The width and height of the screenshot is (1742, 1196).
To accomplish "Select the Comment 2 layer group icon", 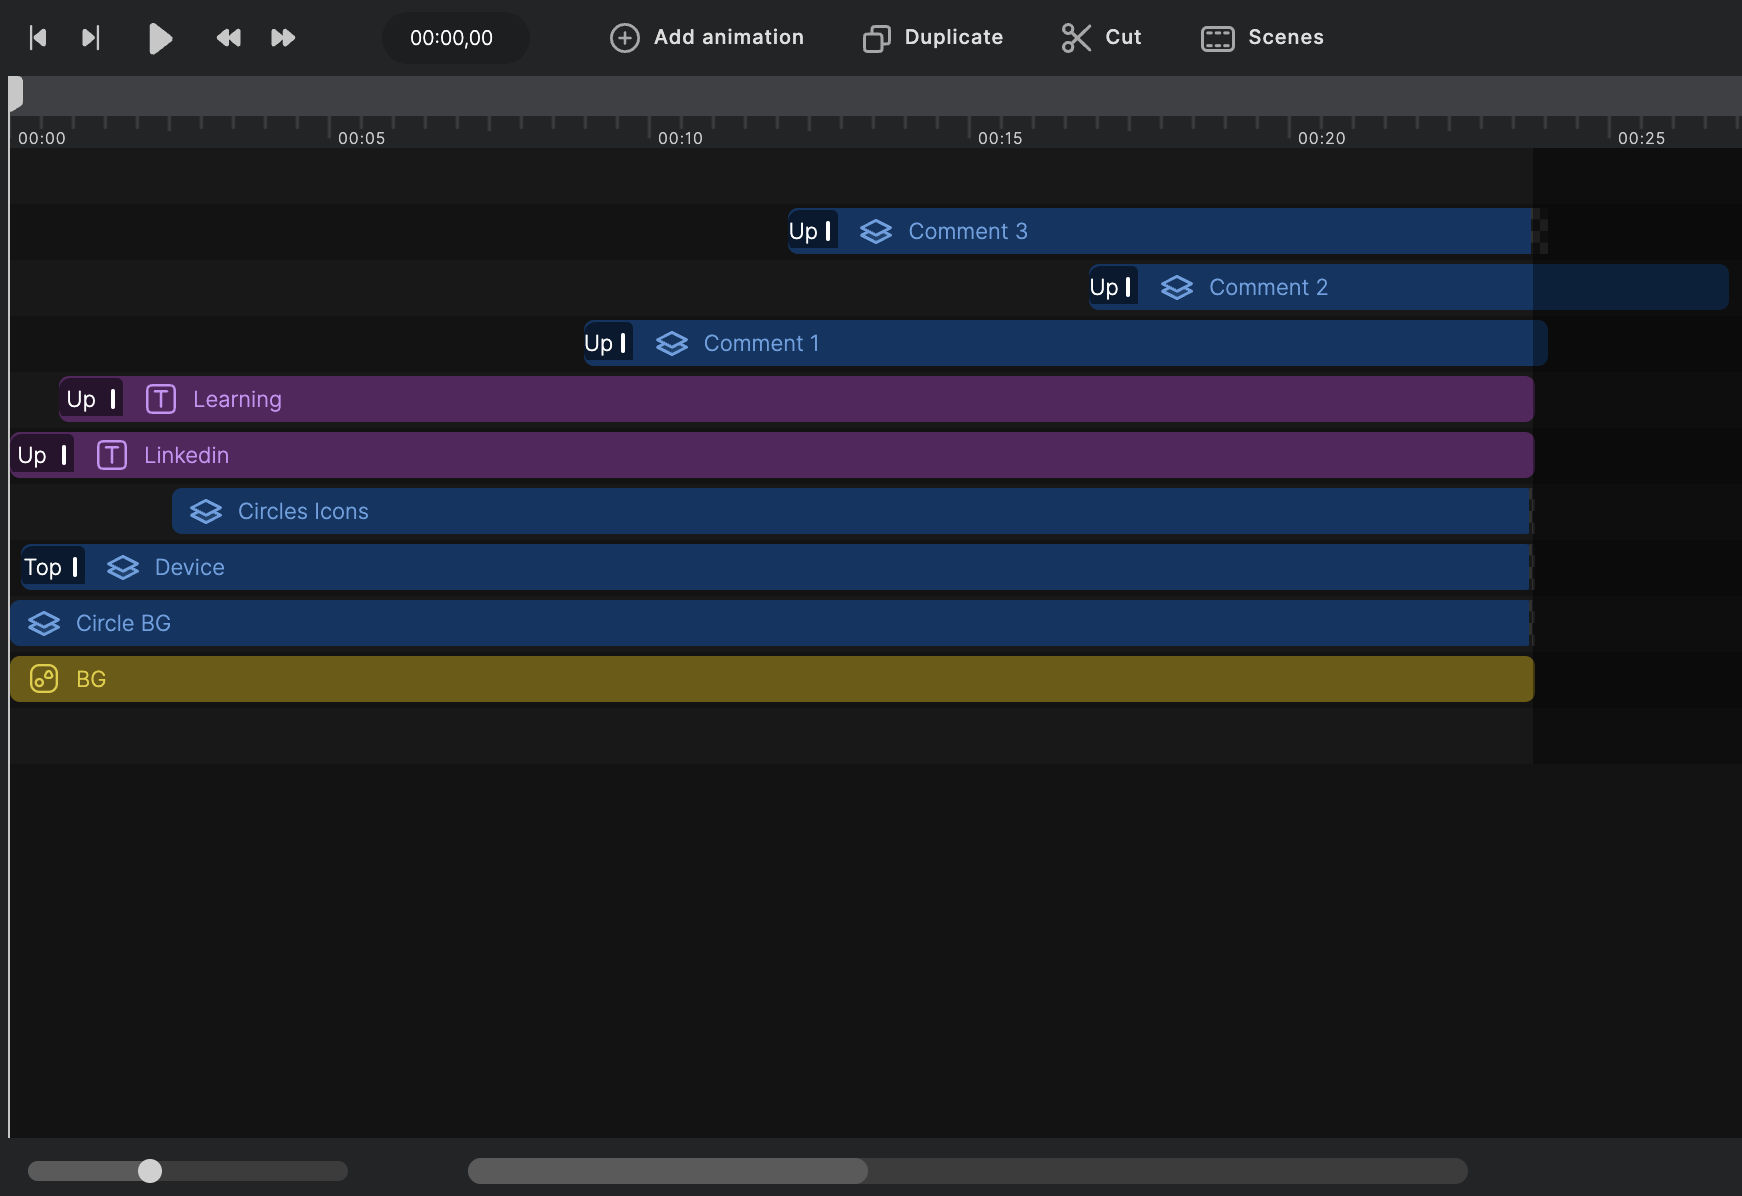I will point(1177,287).
